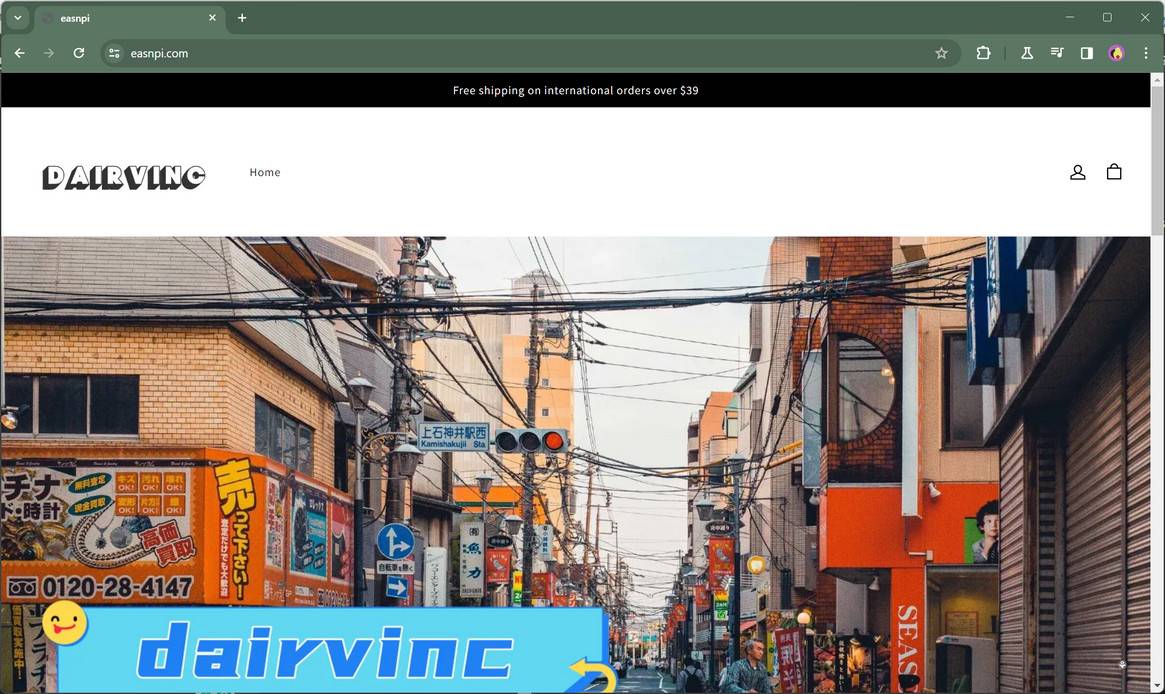Image resolution: width=1165 pixels, height=694 pixels.
Task: Reload easnpi.com with the refresh icon
Action: 78,53
